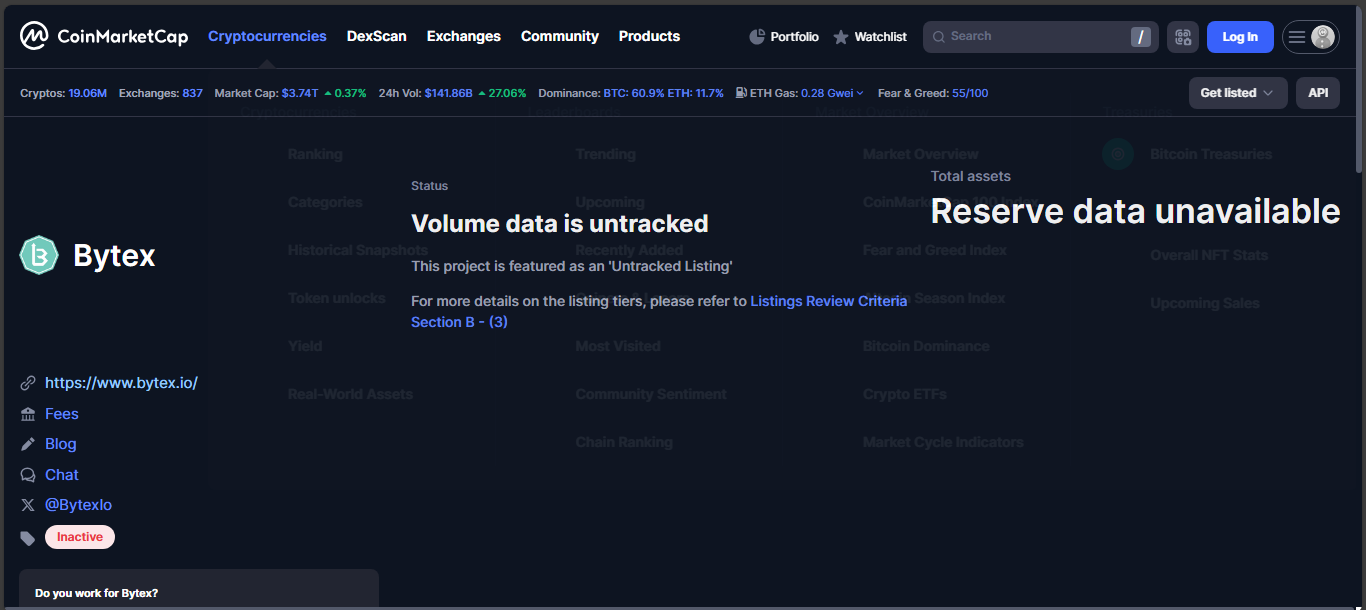Select Community Sentiment menu entry
The image size is (1366, 610).
(x=651, y=394)
